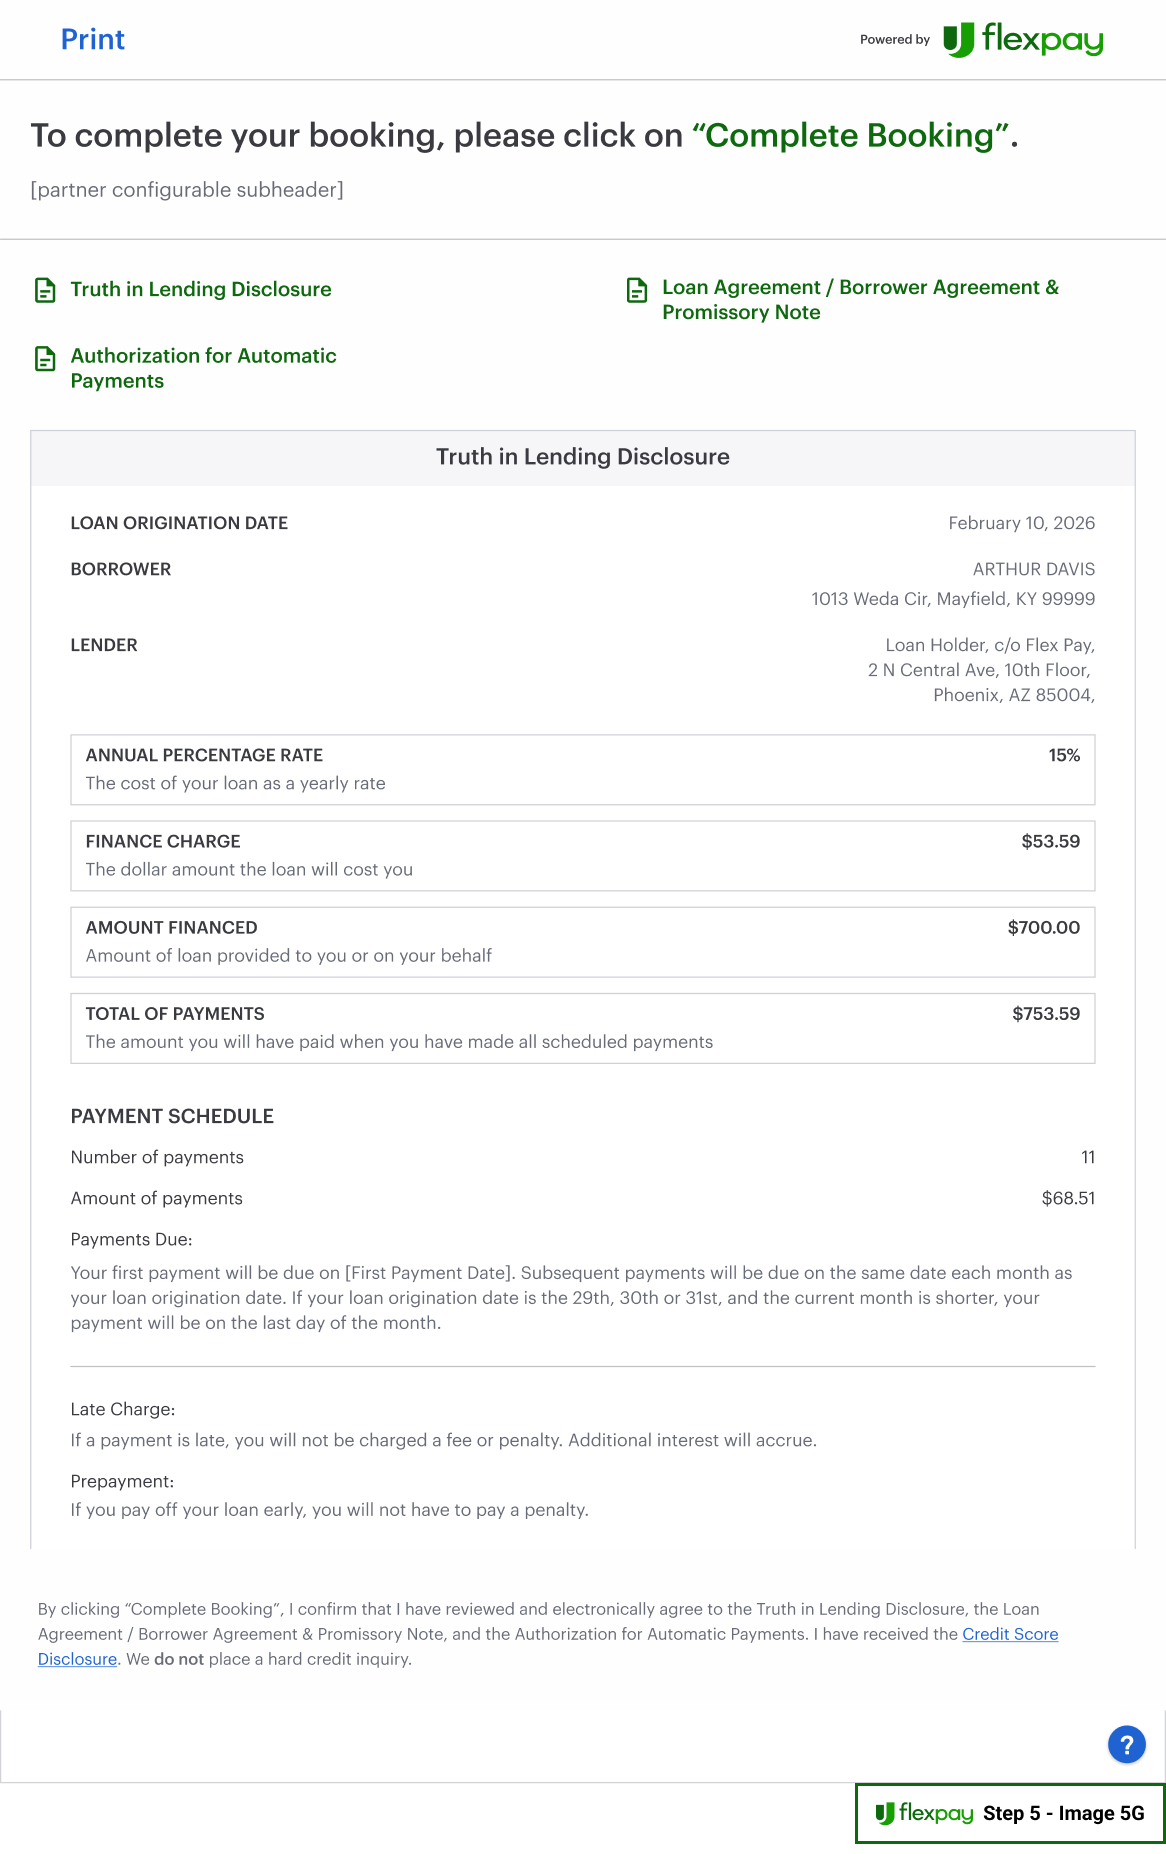Open the Credit Score Disclosure link
This screenshot has width=1166, height=1854.
(1009, 1634)
